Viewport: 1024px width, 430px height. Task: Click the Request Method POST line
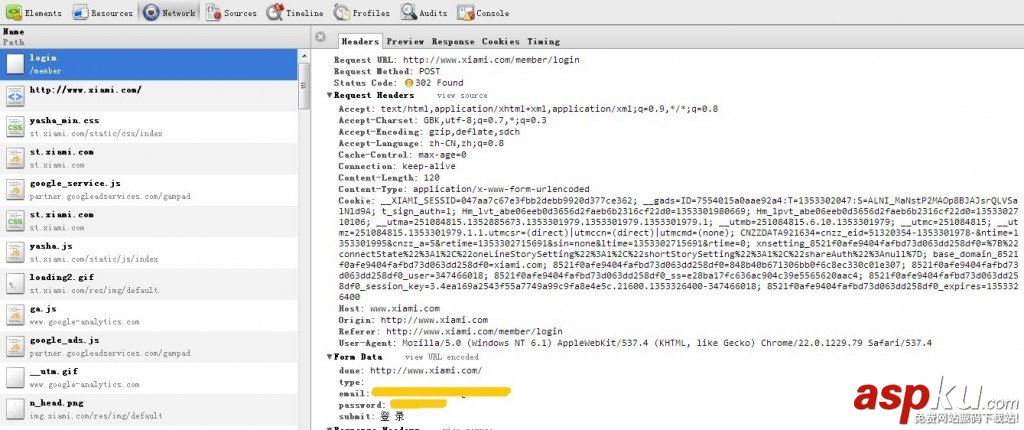[x=387, y=71]
